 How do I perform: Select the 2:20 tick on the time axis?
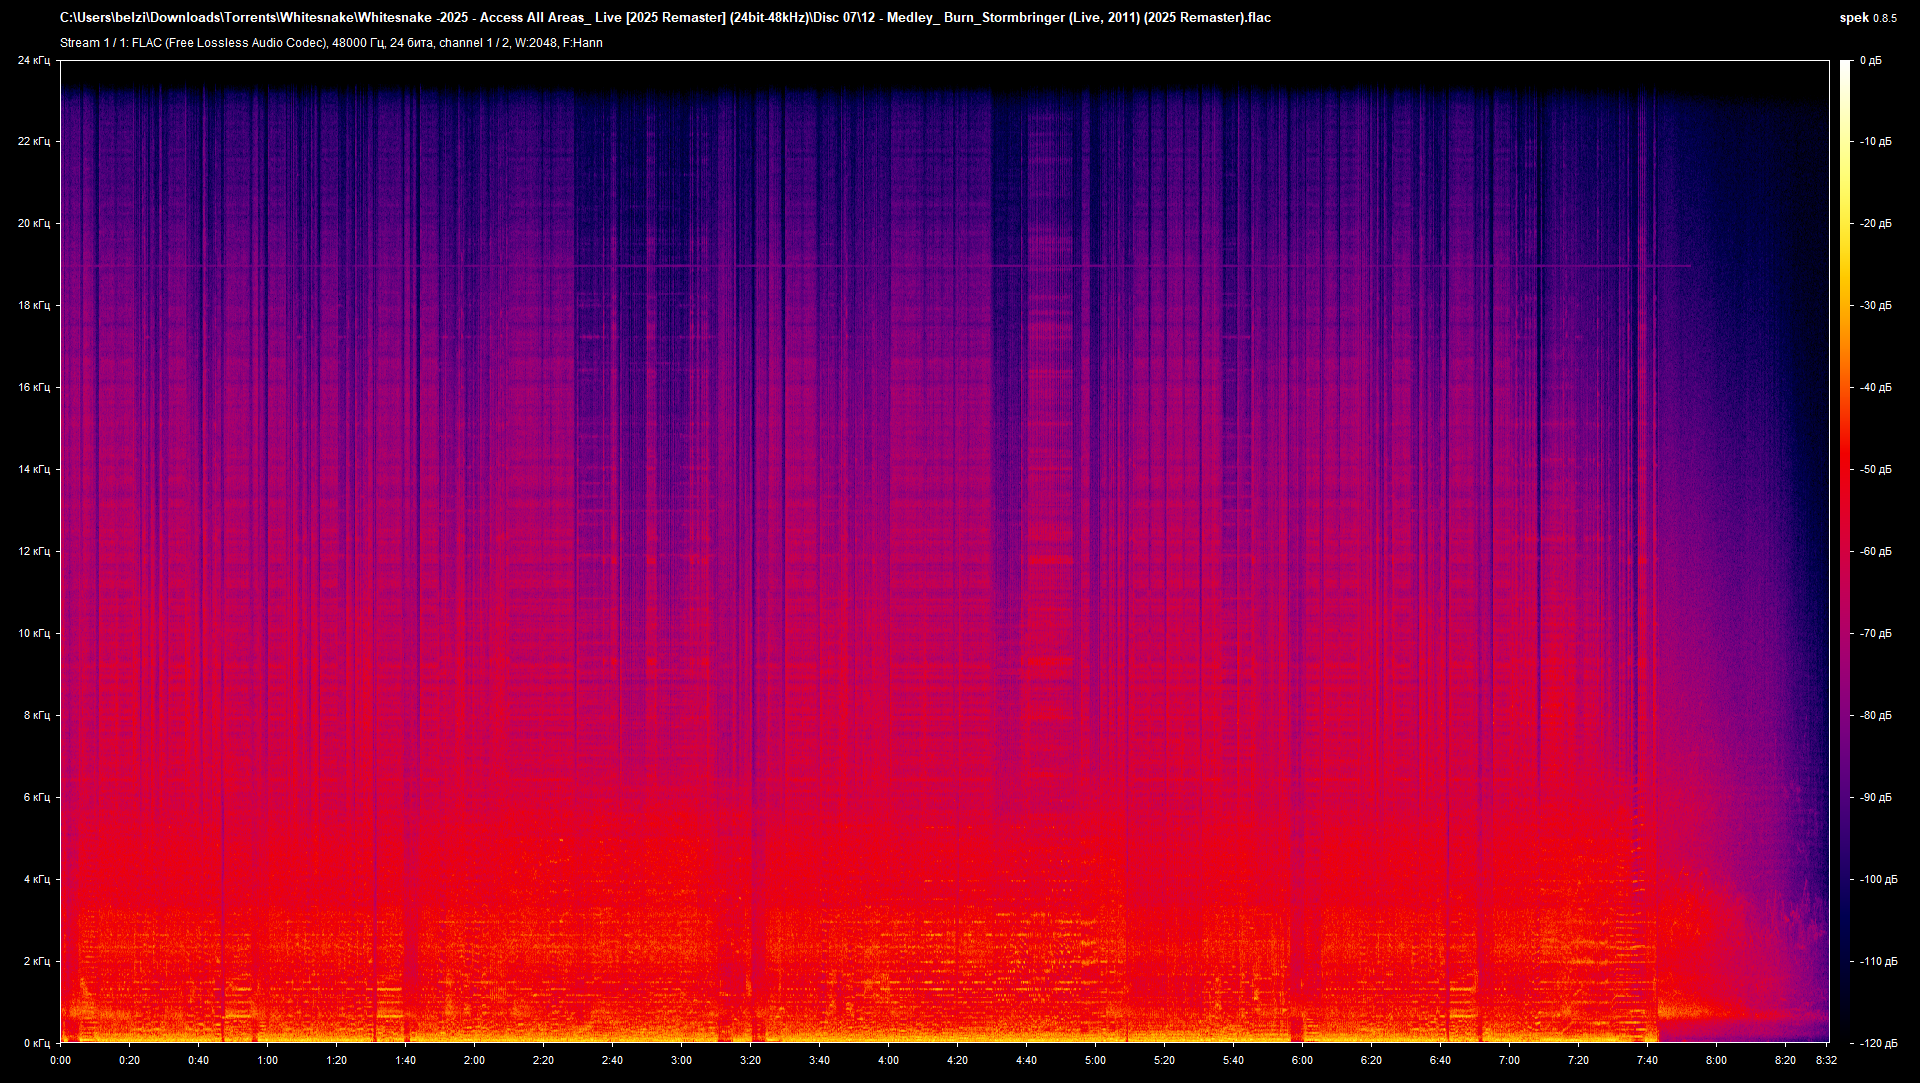coord(543,1060)
